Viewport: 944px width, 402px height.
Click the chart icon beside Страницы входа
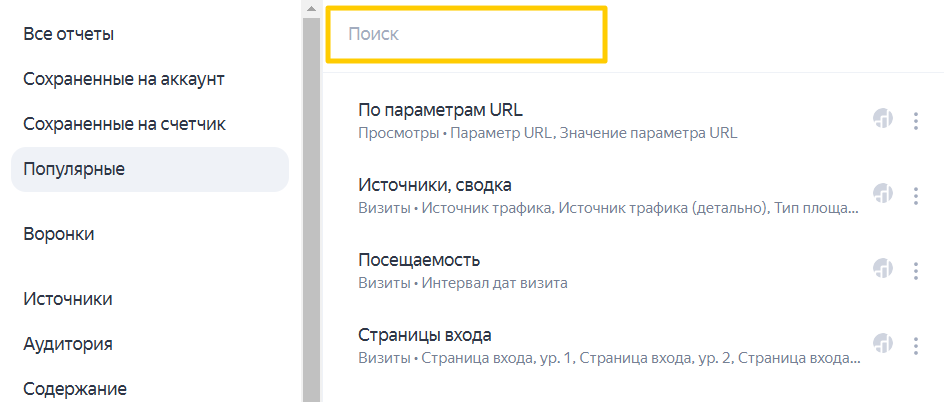pyautogui.click(x=882, y=344)
